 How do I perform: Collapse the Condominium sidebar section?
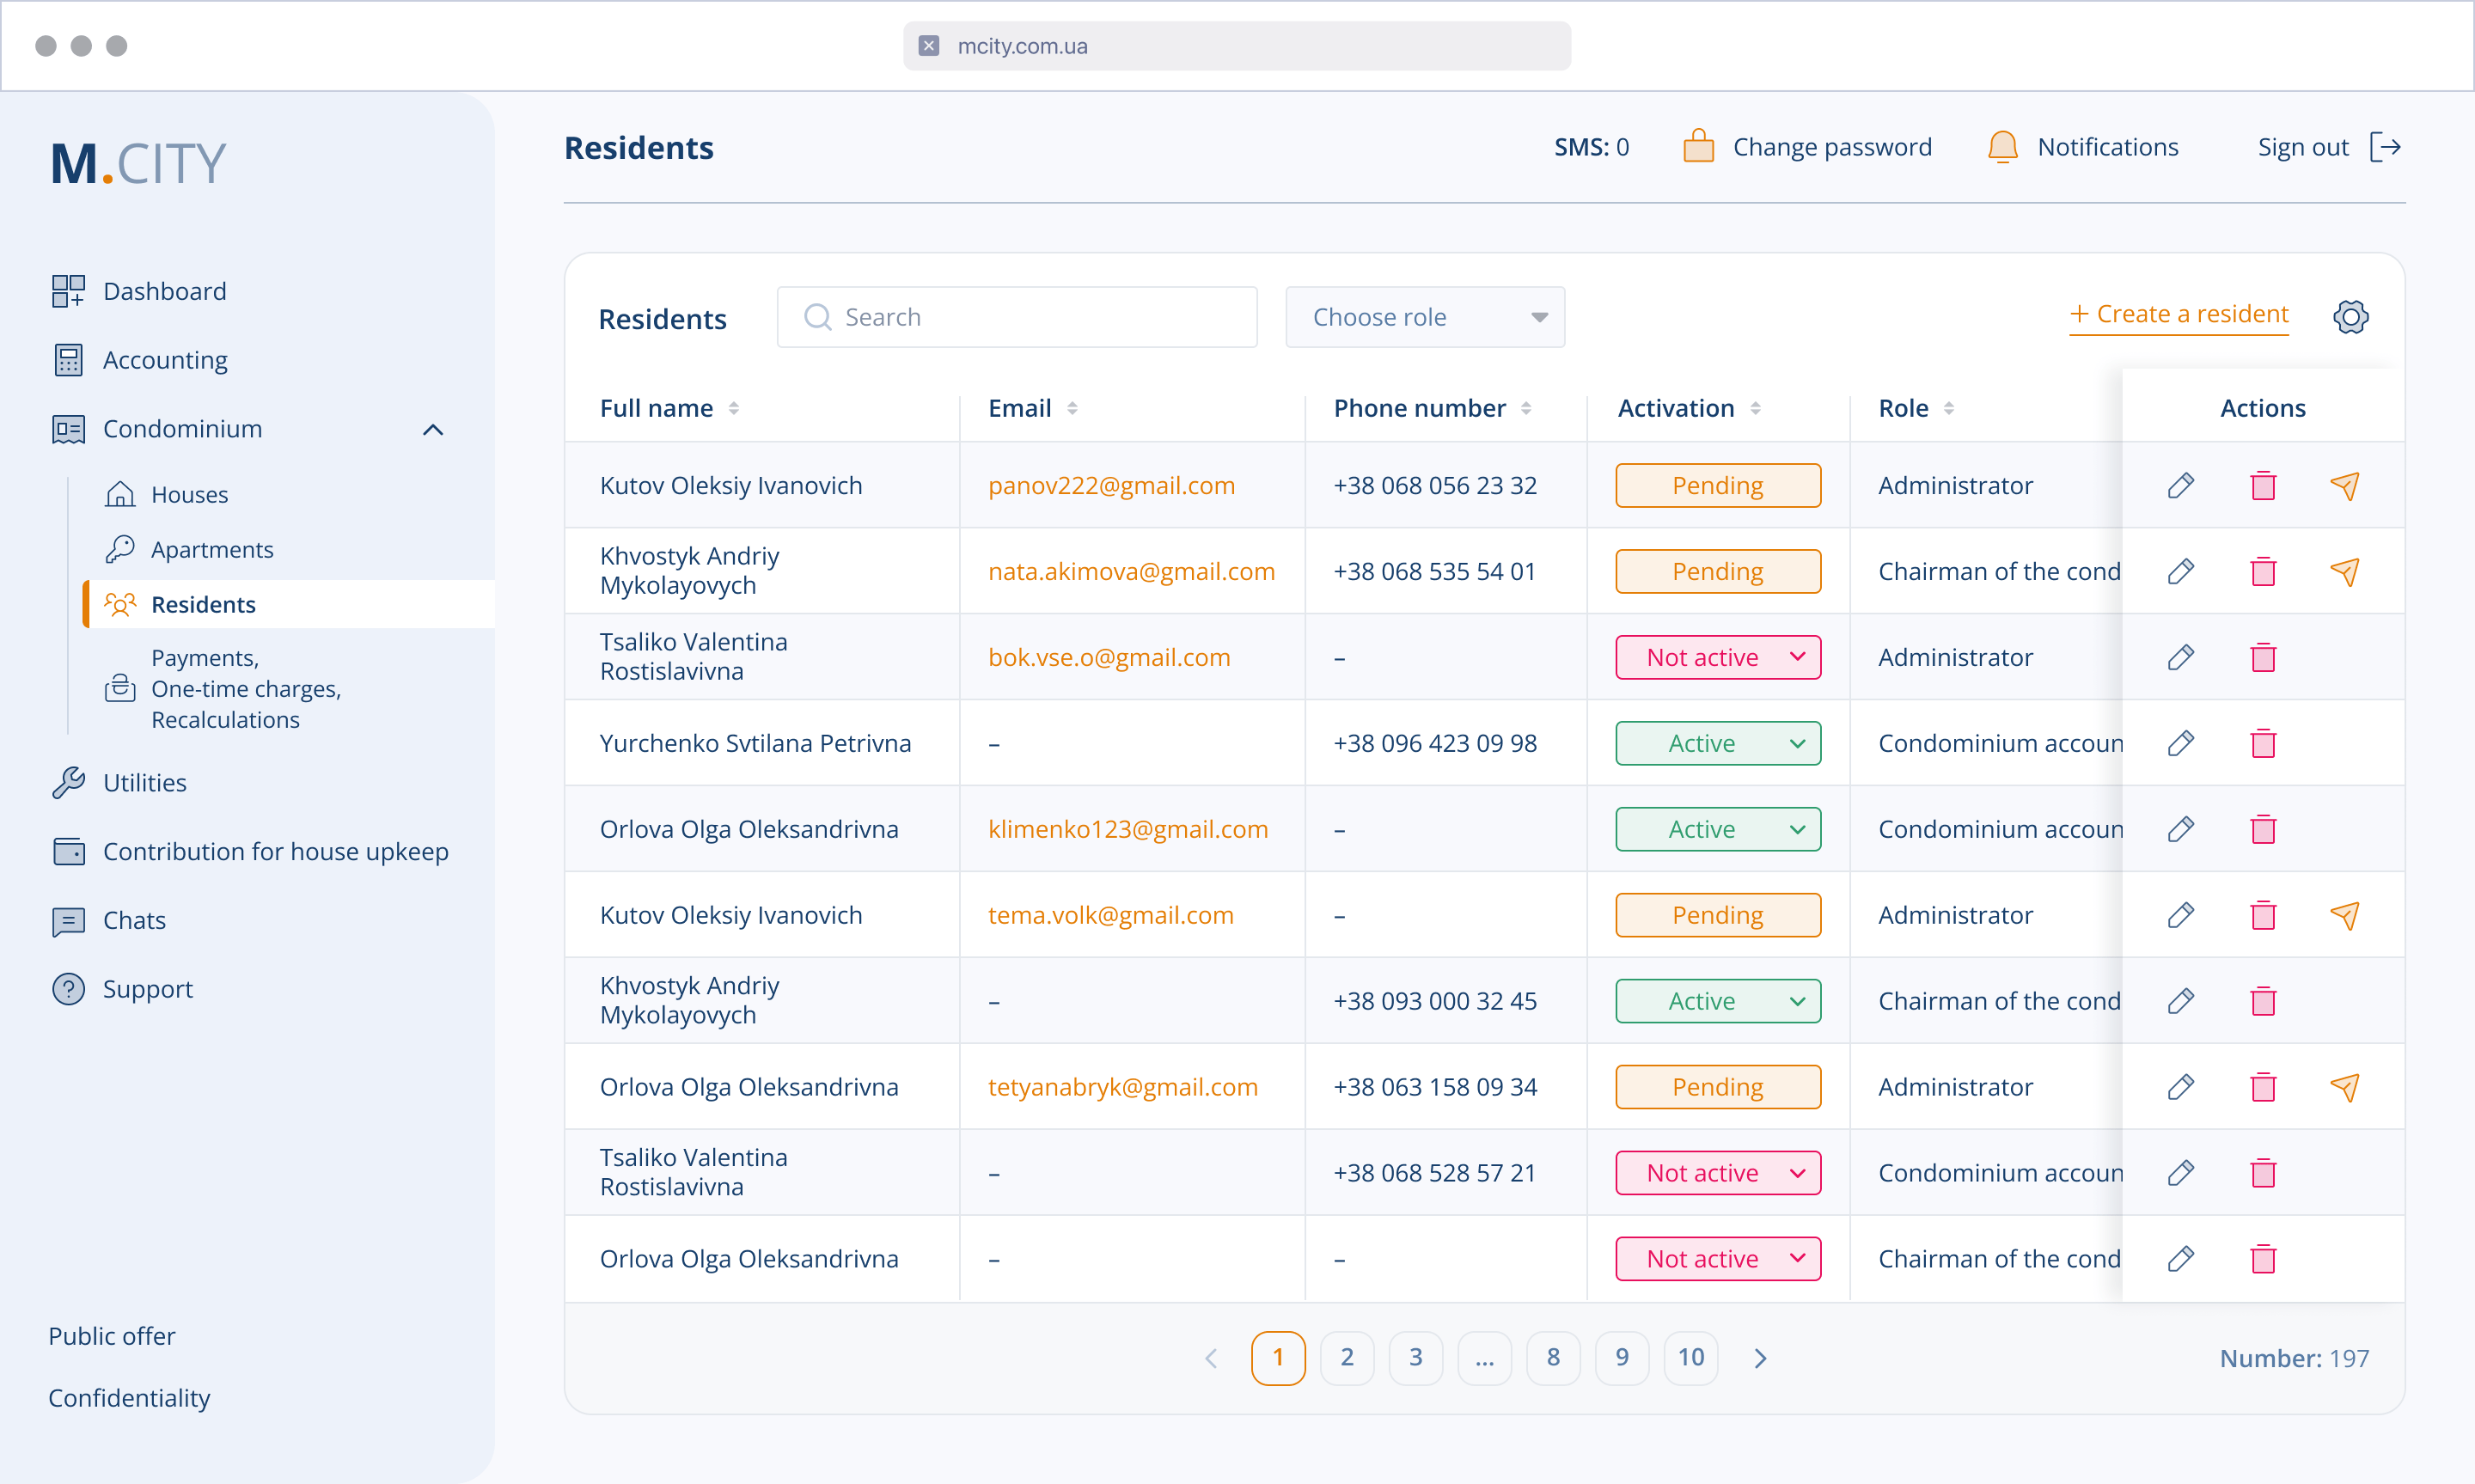coord(433,429)
